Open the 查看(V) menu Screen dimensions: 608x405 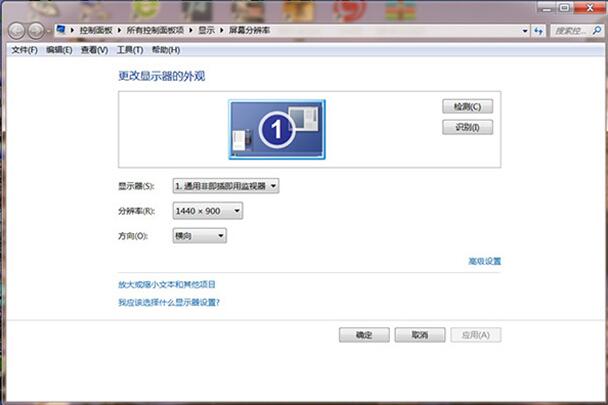click(x=94, y=50)
